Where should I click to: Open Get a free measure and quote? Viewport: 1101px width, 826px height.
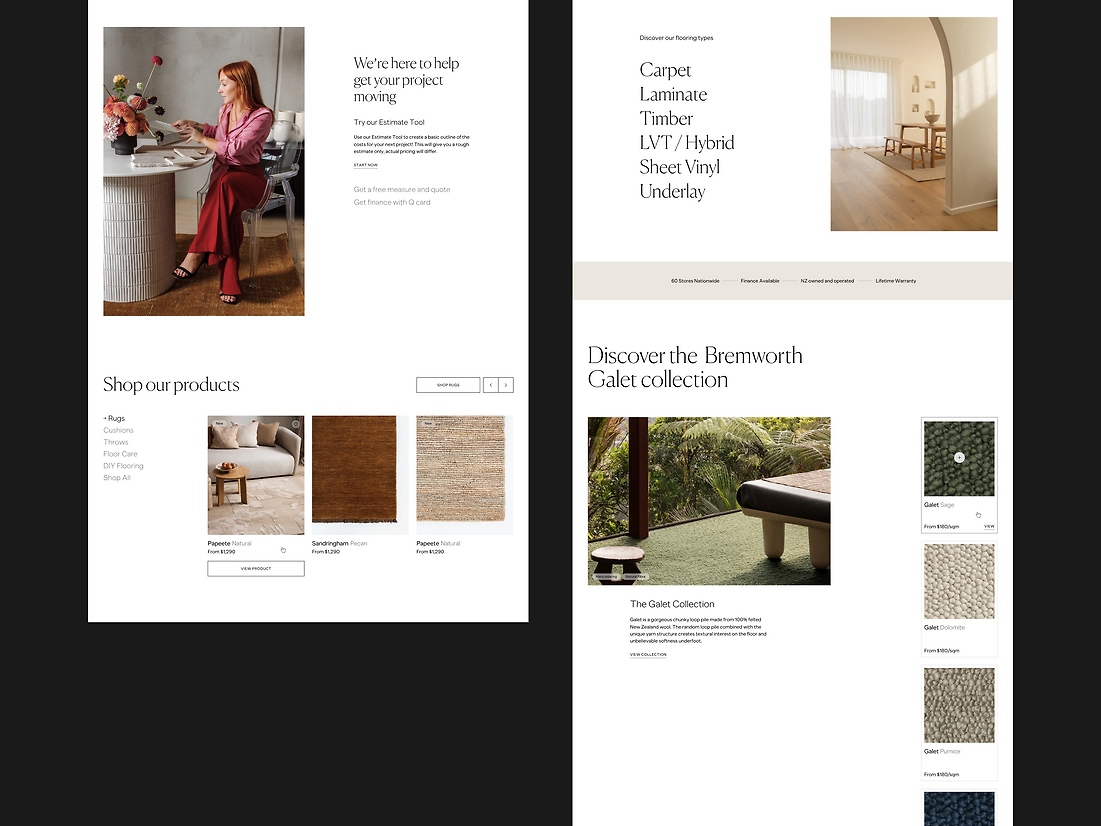(x=402, y=189)
